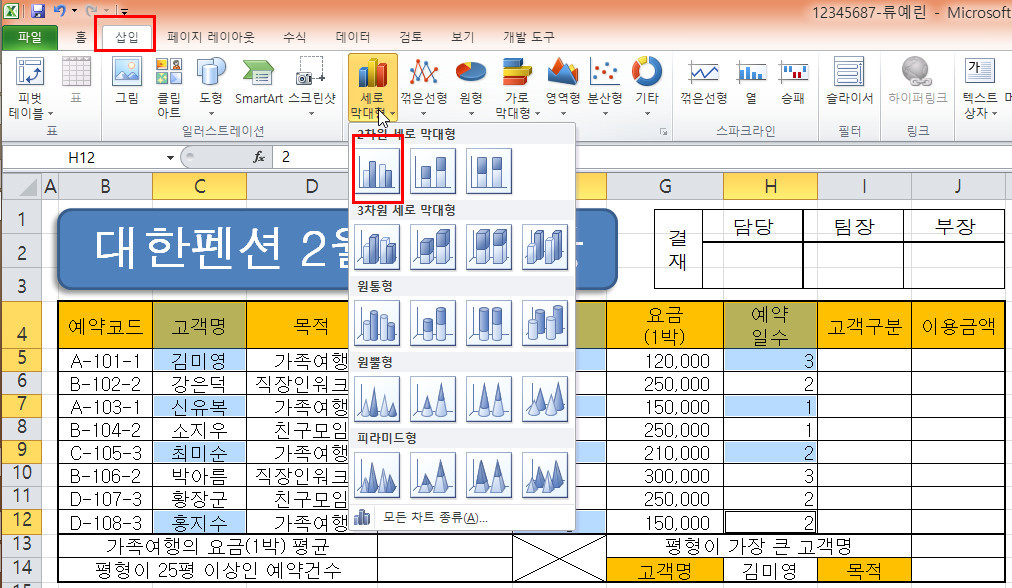The image size is (1012, 588).
Task: Switch to the 검토 (Review) tab
Action: (x=411, y=37)
